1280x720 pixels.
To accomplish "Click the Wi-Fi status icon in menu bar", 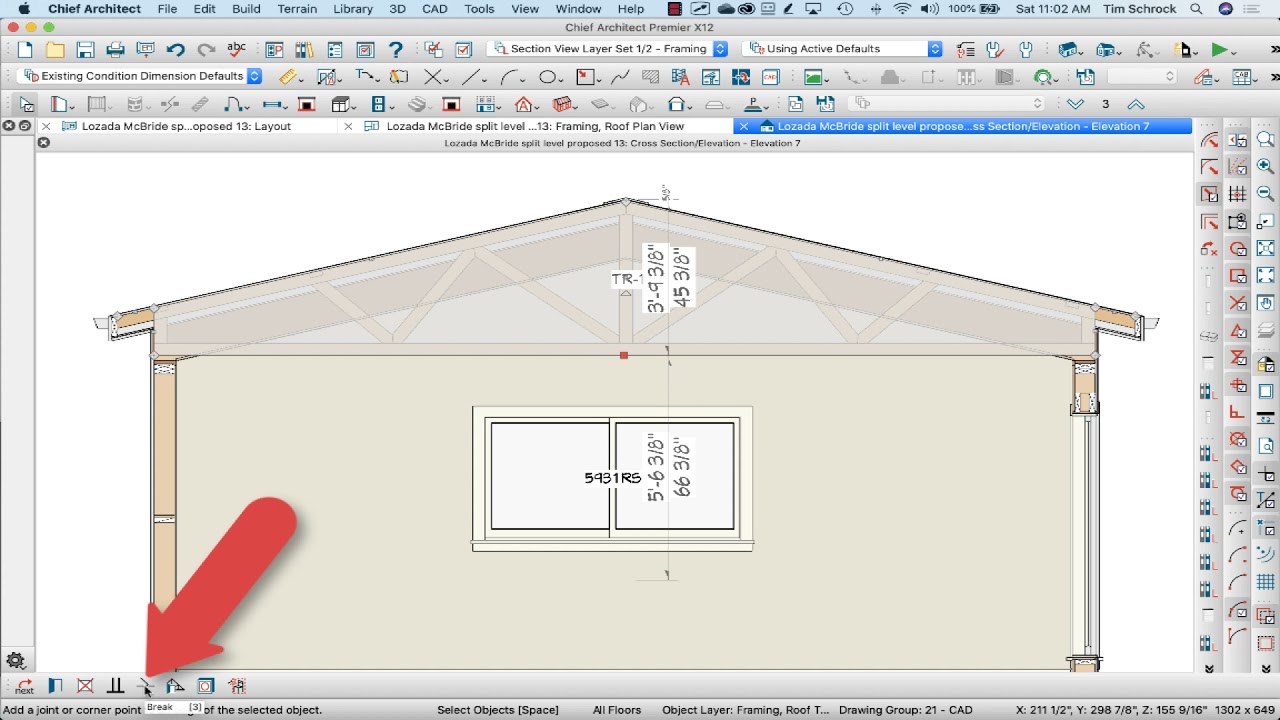I will pyautogui.click(x=903, y=9).
